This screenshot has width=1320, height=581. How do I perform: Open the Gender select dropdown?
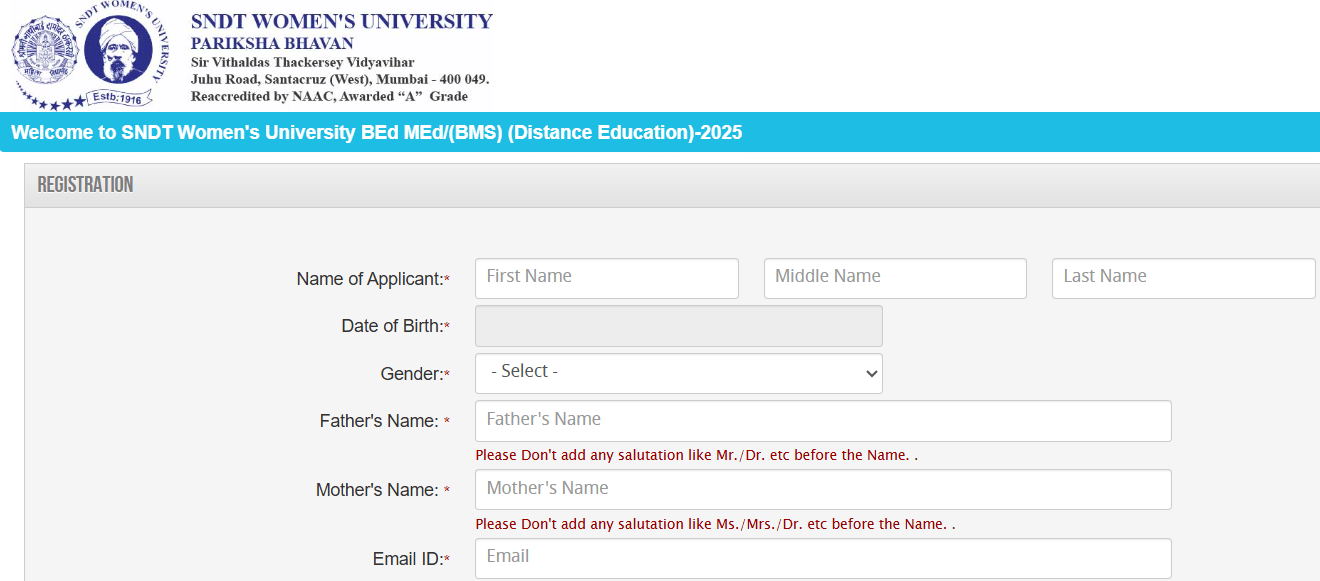[x=678, y=372]
